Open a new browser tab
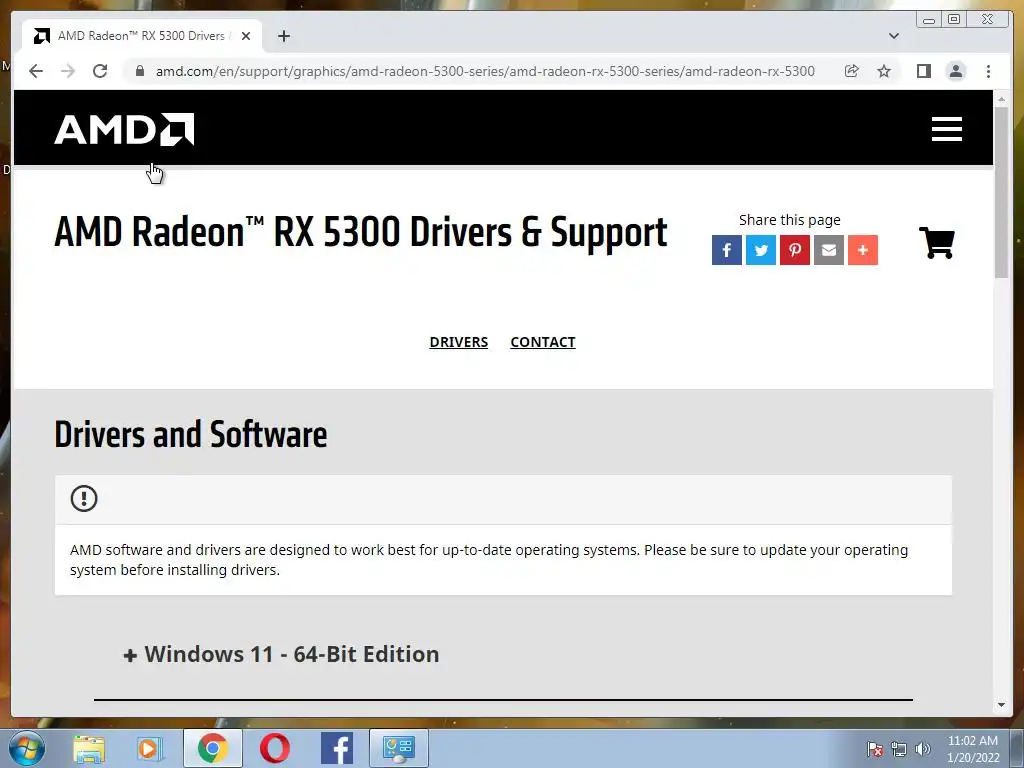The width and height of the screenshot is (1024, 768). [283, 36]
